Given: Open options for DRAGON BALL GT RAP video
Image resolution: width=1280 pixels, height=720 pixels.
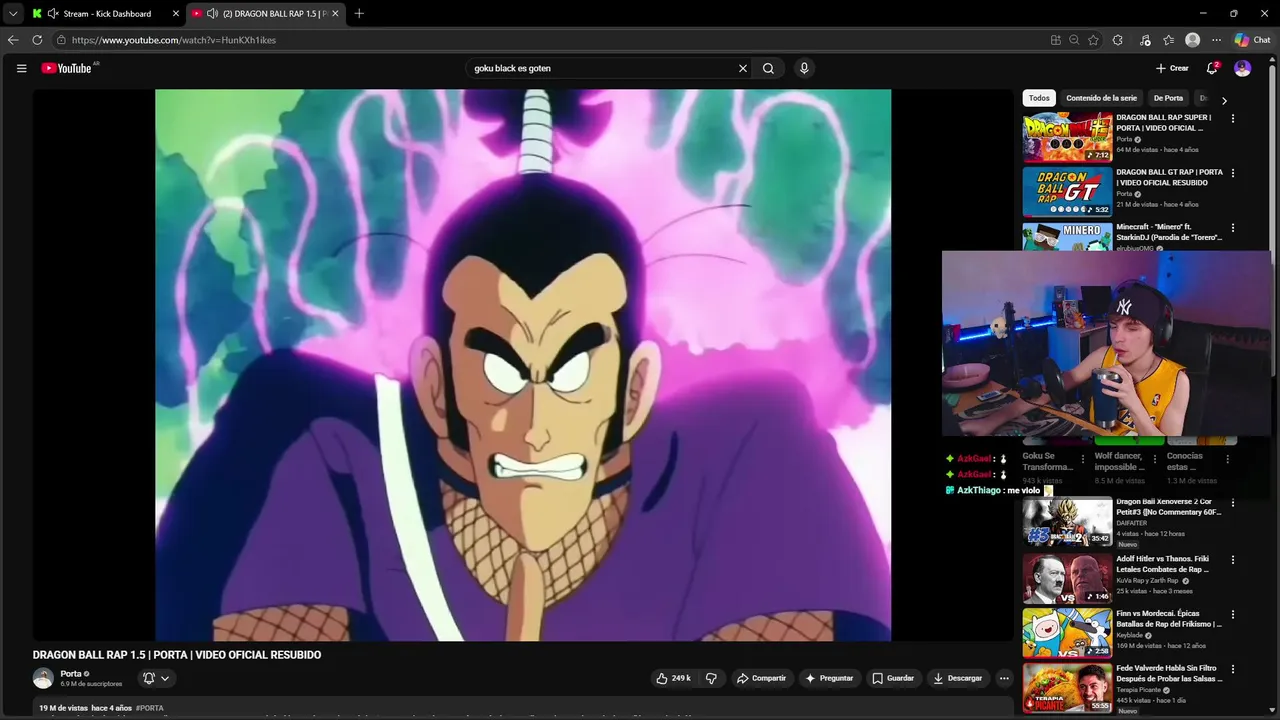Looking at the screenshot, I should pyautogui.click(x=1232, y=173).
